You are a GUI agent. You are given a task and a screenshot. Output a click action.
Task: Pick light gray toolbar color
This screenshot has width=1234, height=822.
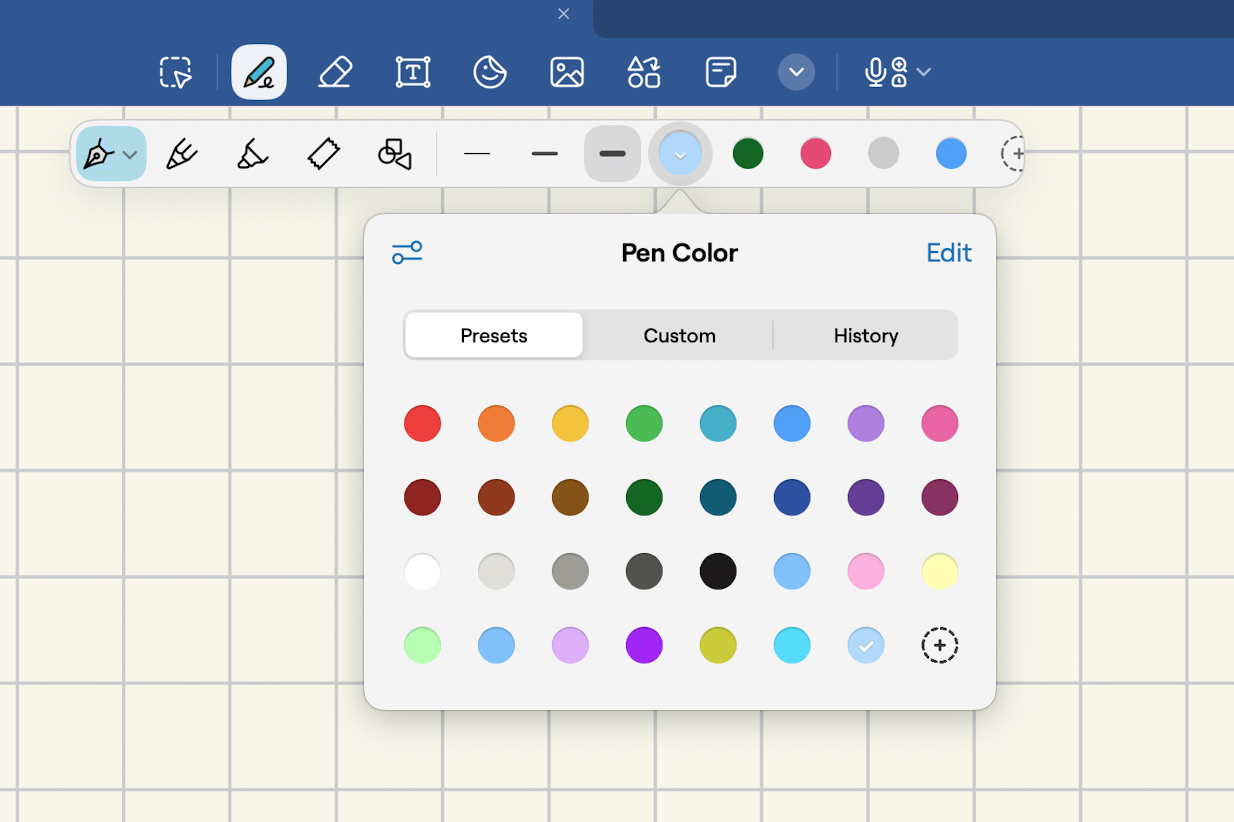pos(883,154)
